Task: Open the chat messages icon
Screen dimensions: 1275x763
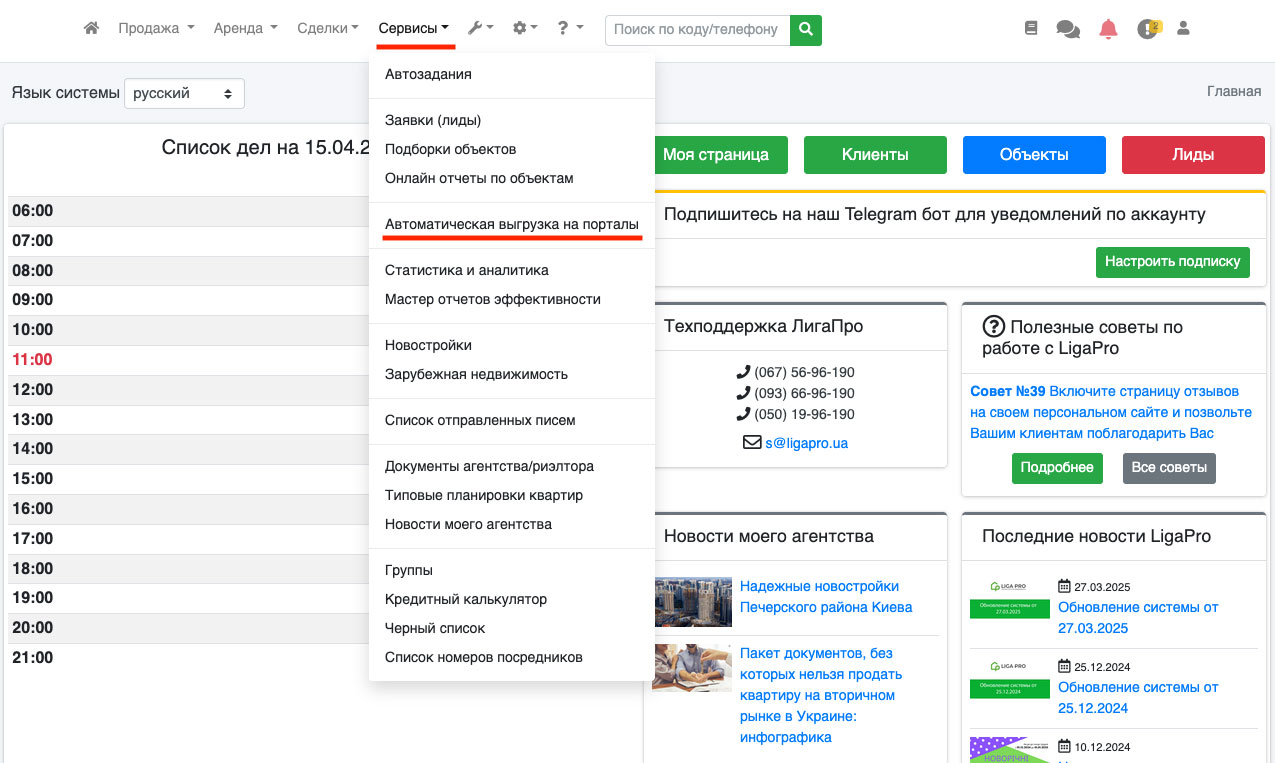Action: (x=1068, y=30)
